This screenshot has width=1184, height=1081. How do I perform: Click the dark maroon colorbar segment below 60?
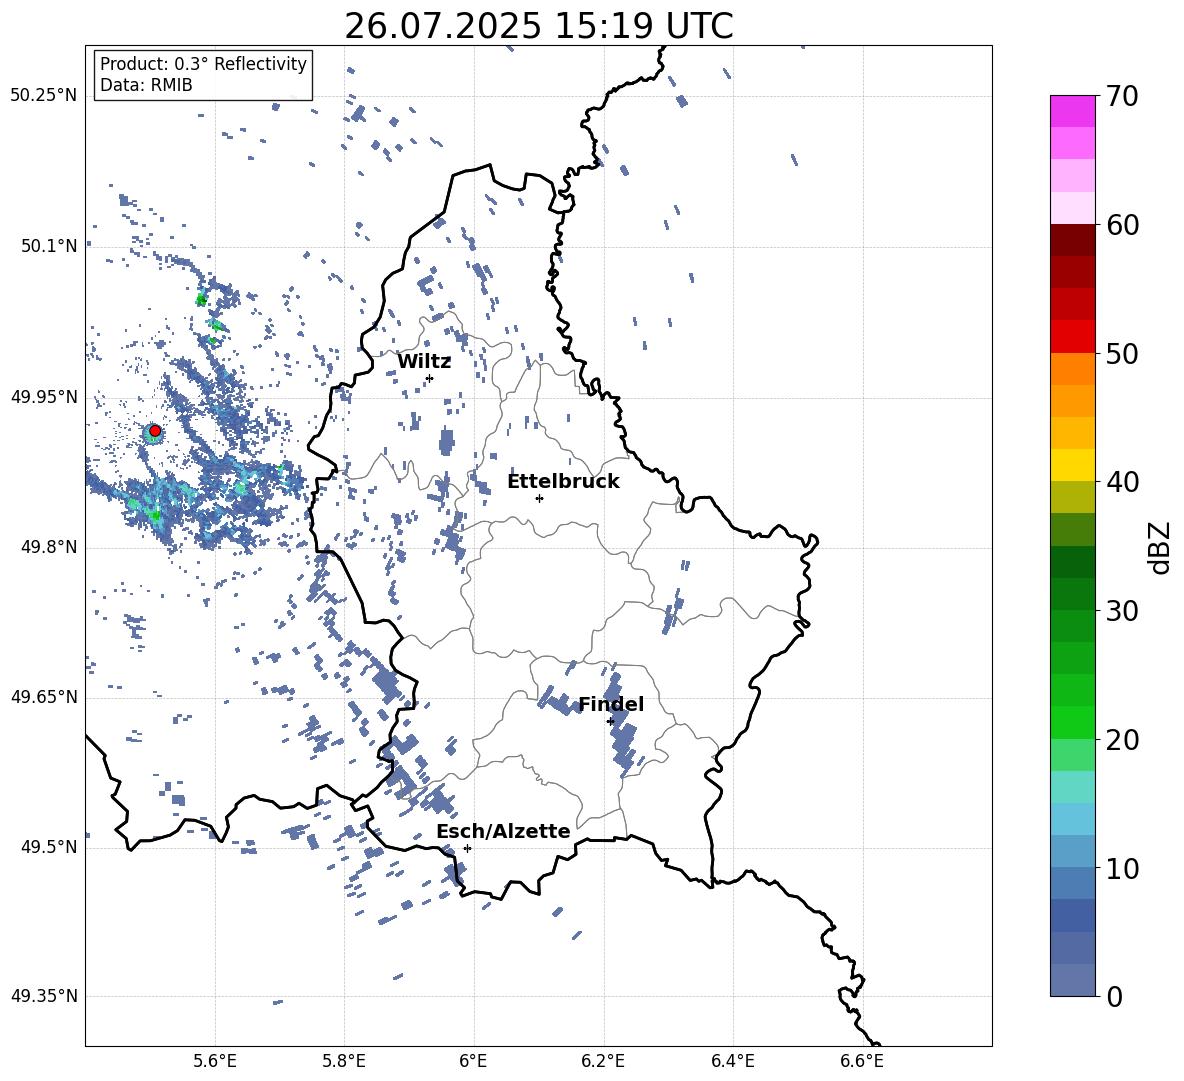pyautogui.click(x=1073, y=240)
